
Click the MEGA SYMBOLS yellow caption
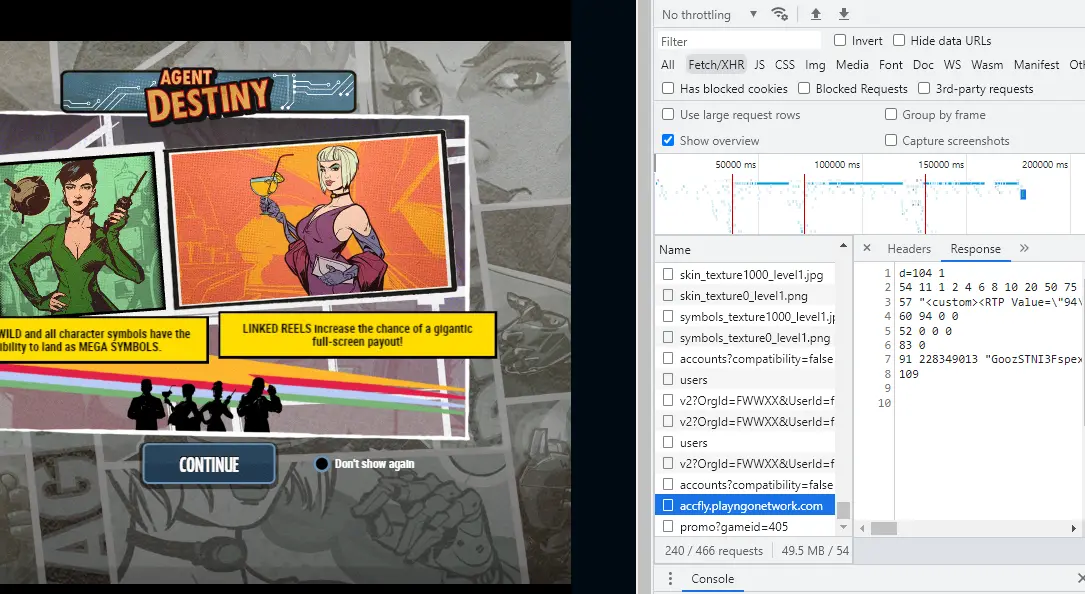pyautogui.click(x=103, y=340)
